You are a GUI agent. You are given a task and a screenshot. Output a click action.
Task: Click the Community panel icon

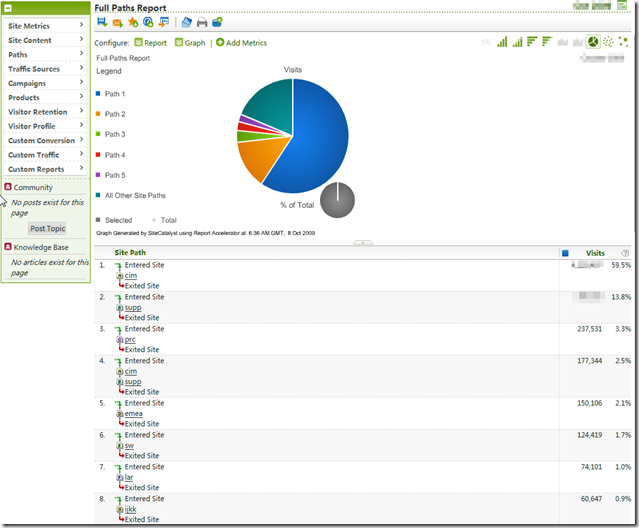pos(8,187)
